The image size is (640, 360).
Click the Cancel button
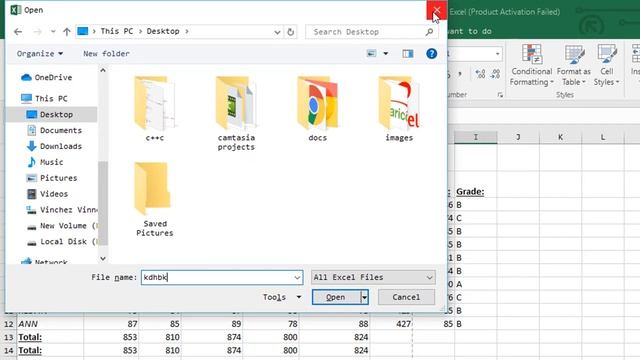tap(406, 297)
